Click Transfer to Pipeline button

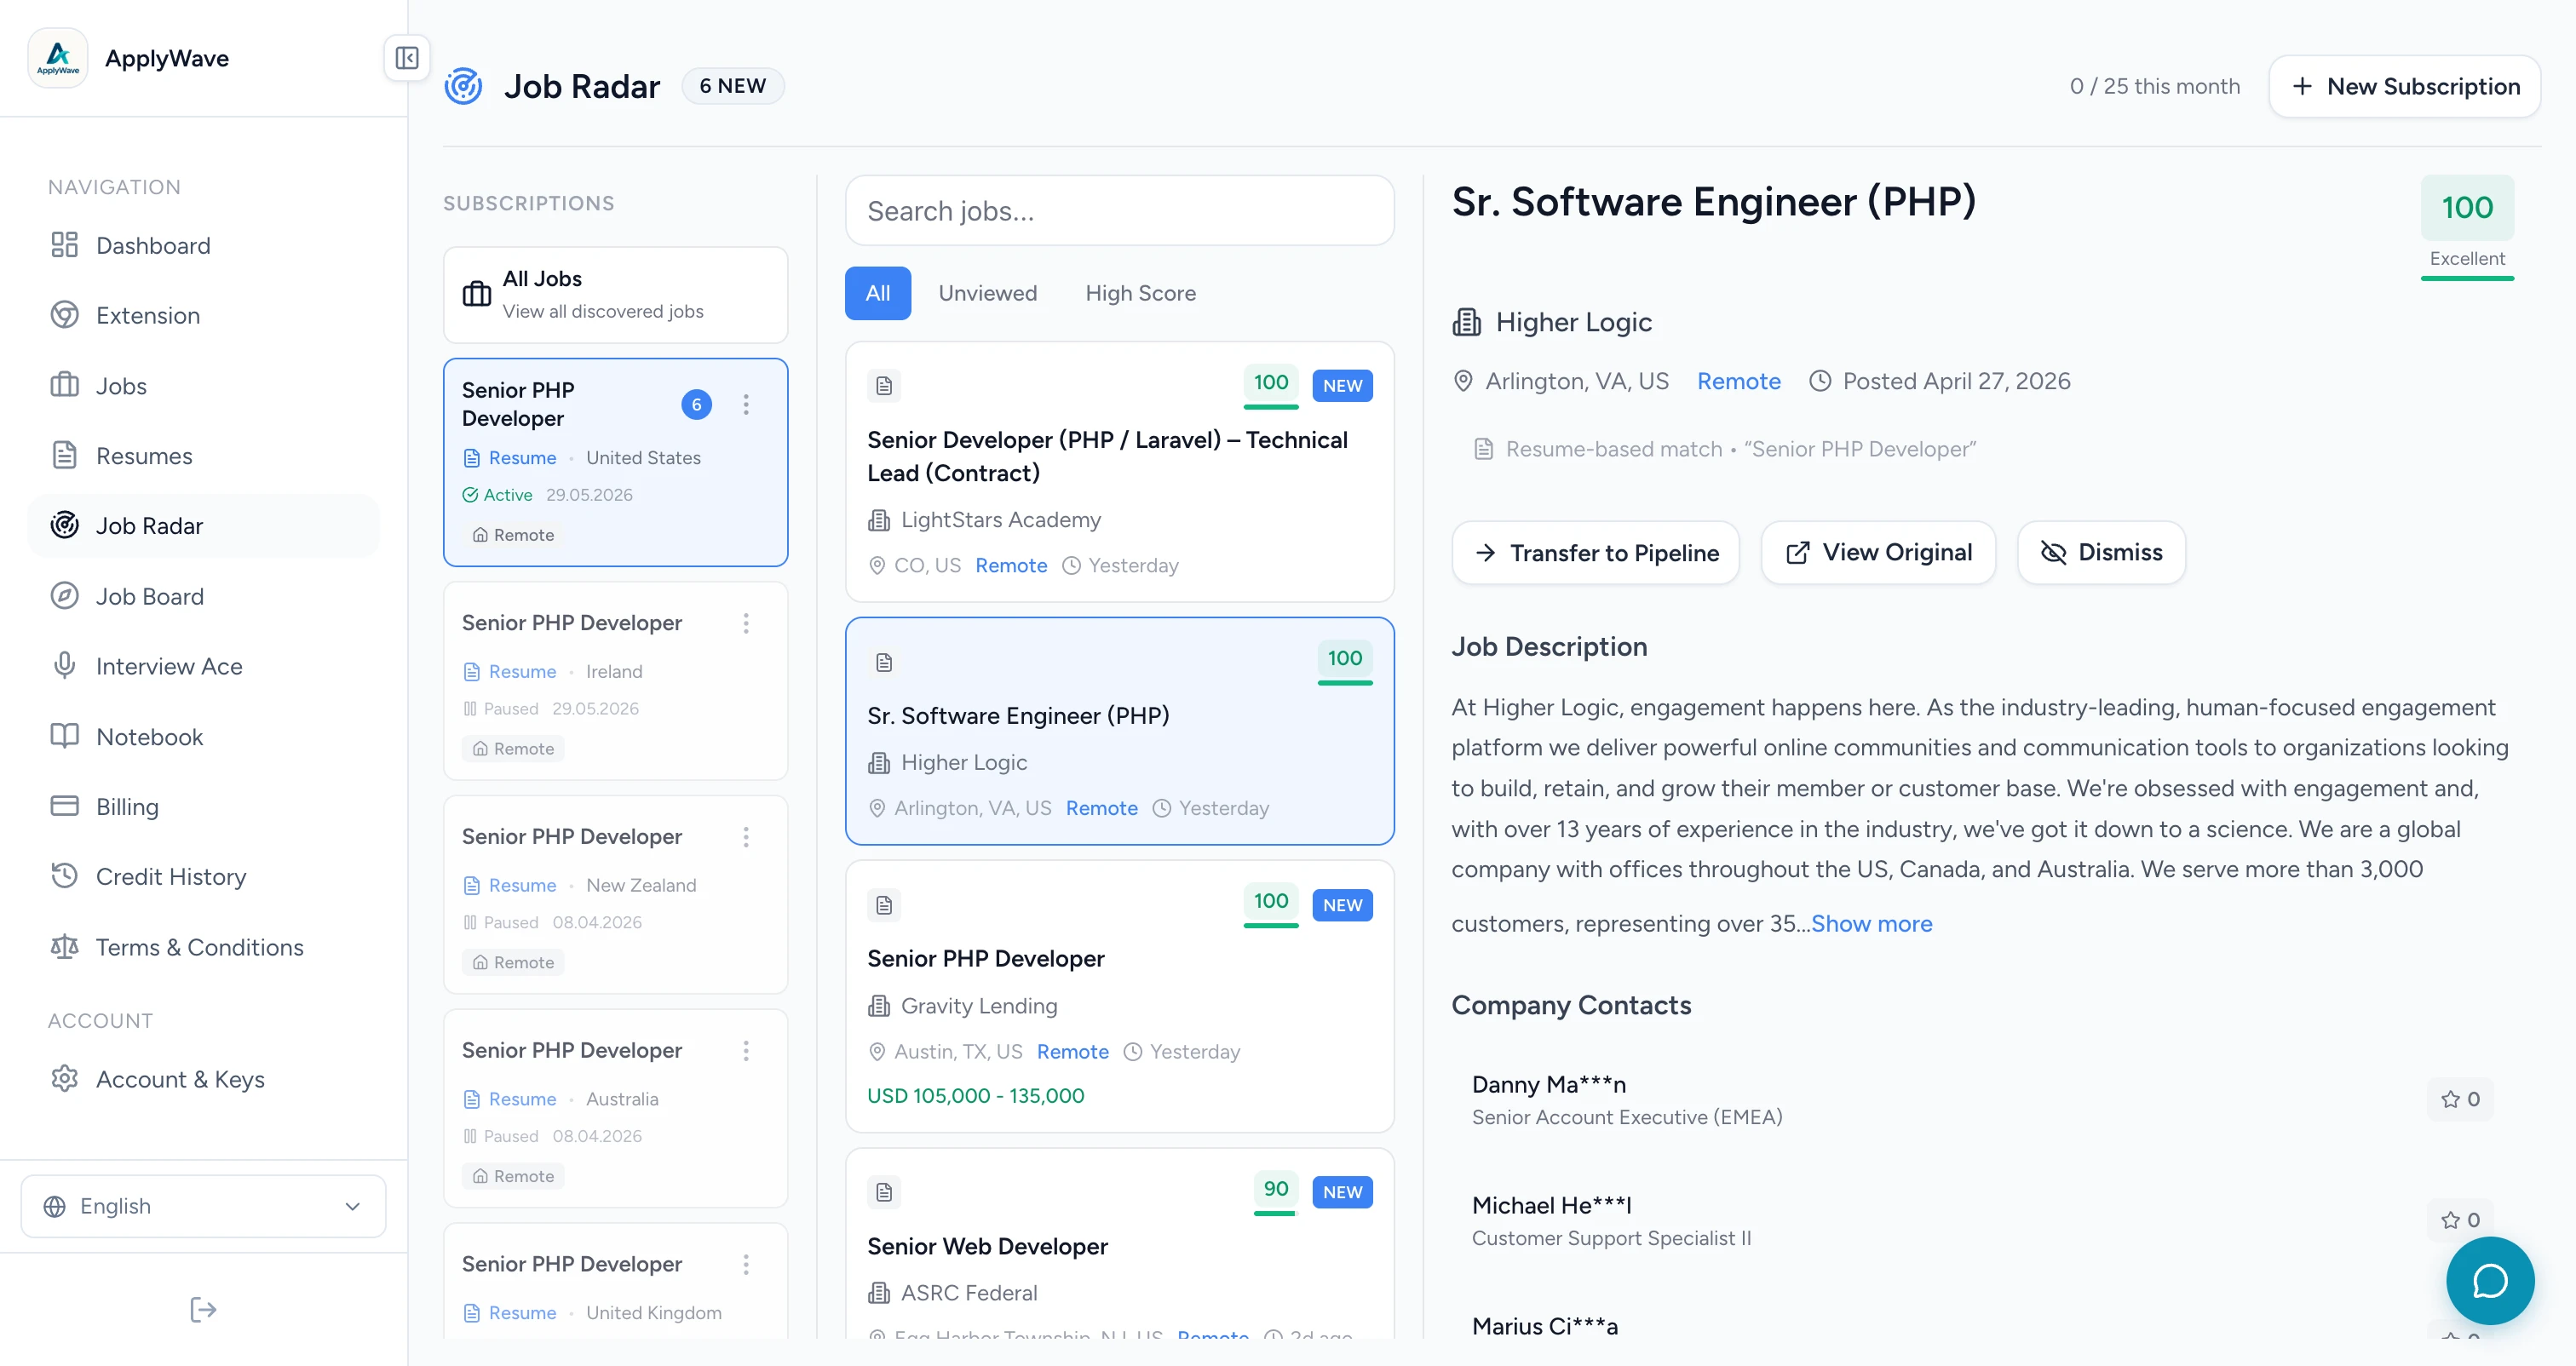click(1596, 552)
